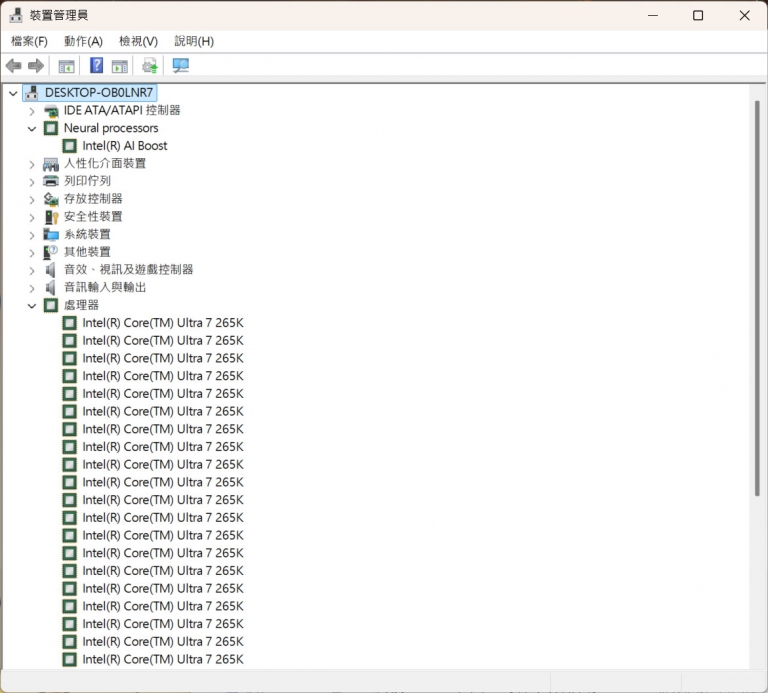Minimize the 裝置管理員 window

point(653,16)
